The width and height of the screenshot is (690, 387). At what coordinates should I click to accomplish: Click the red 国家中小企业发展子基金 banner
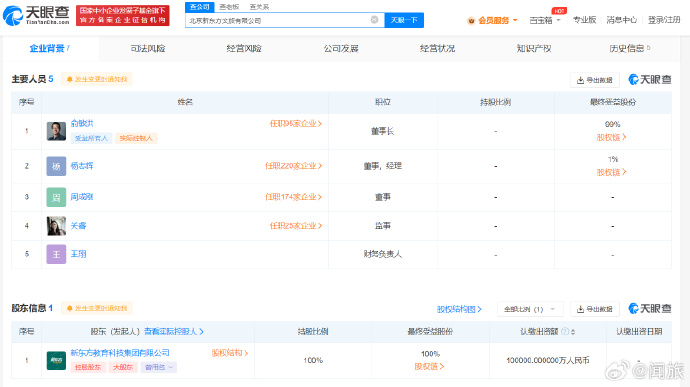point(123,15)
